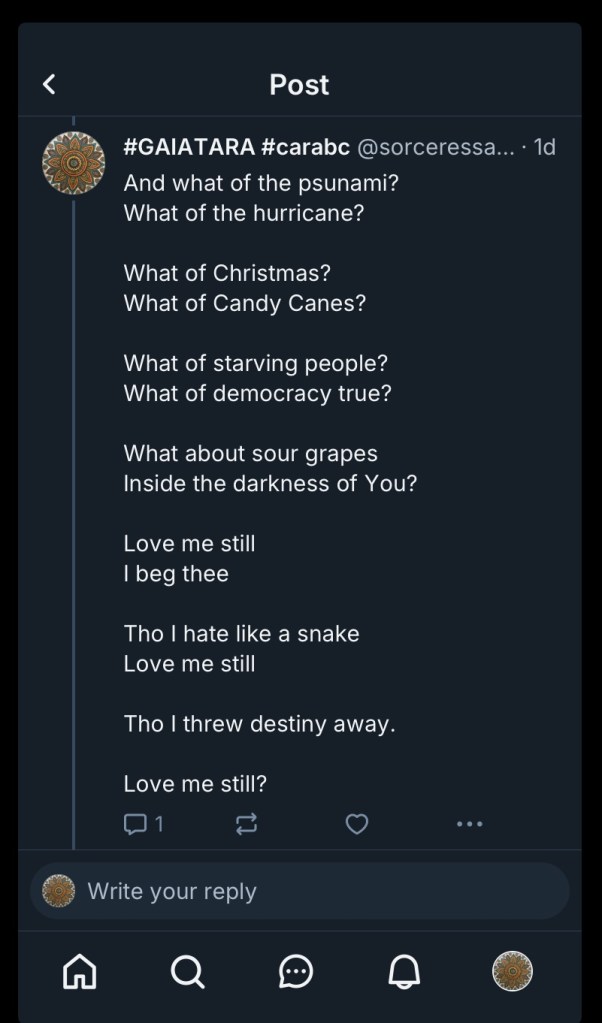The image size is (602, 1023).
Task: Tap the small avatar beside the reply box
Action: [59, 891]
